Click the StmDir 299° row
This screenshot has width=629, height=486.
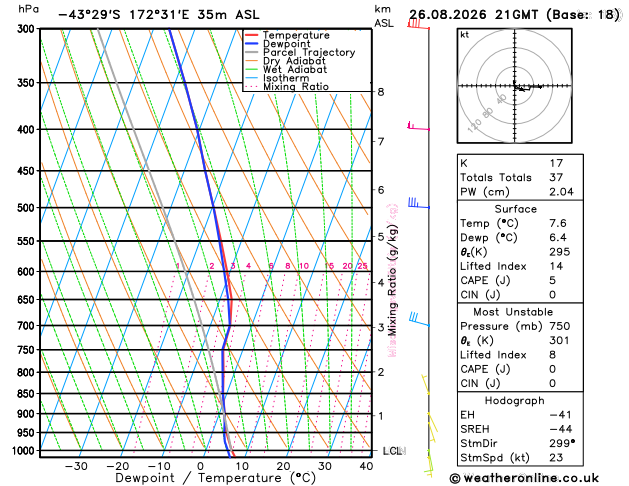pyautogui.click(x=520, y=443)
